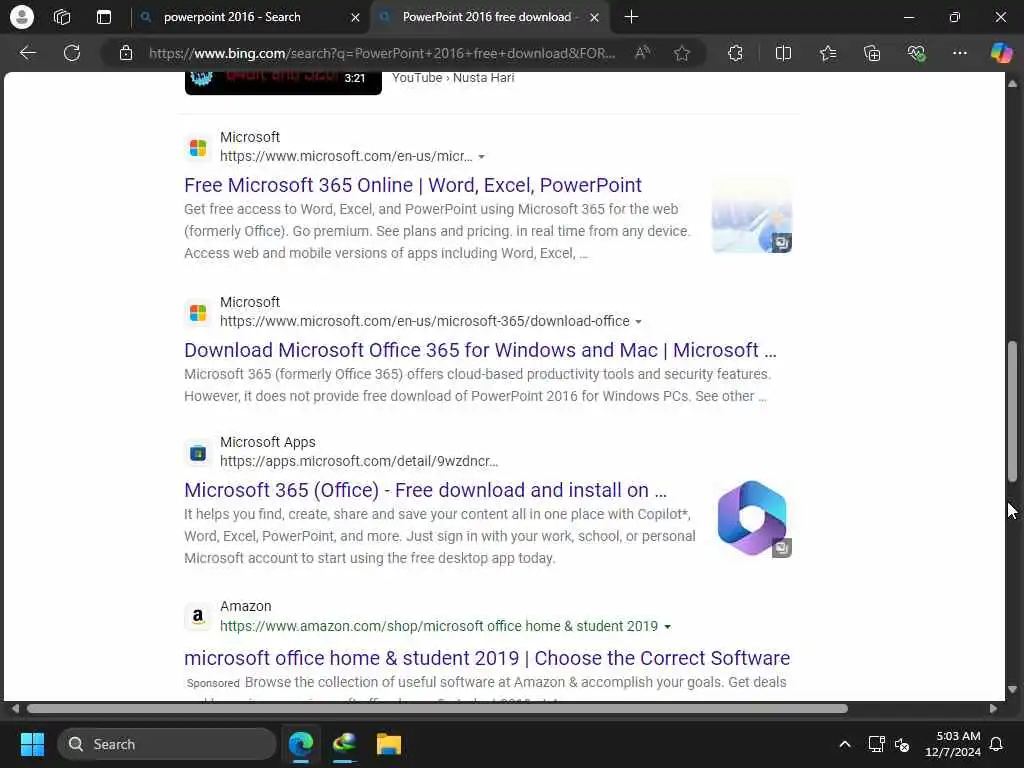
Task: Open the snowy thumbnail of Microsoft 365 Online result
Action: [x=752, y=214]
